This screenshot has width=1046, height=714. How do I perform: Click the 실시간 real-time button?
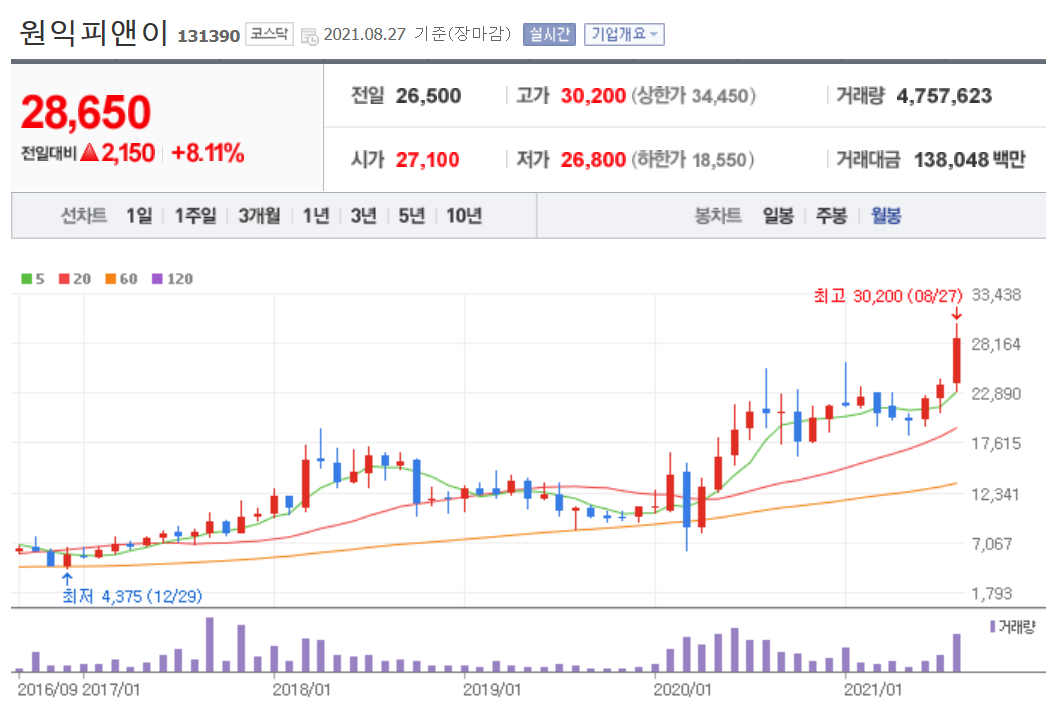[x=549, y=34]
